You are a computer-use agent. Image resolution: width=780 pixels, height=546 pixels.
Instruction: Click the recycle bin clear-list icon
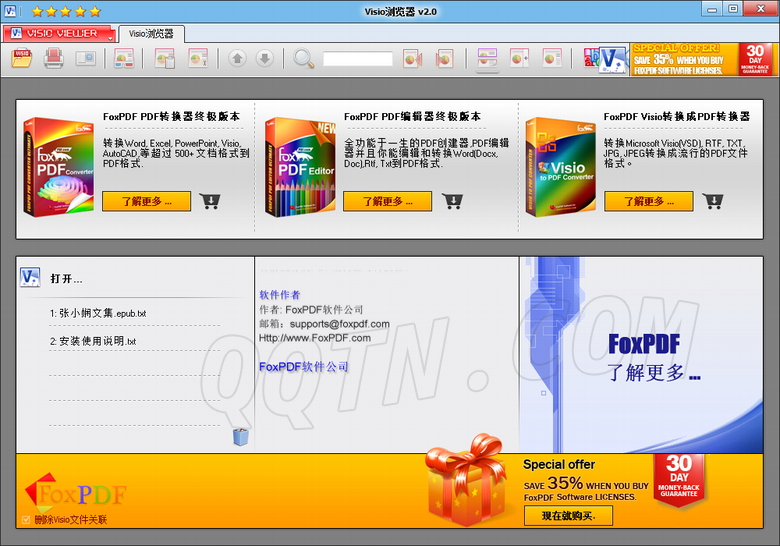pyautogui.click(x=241, y=436)
